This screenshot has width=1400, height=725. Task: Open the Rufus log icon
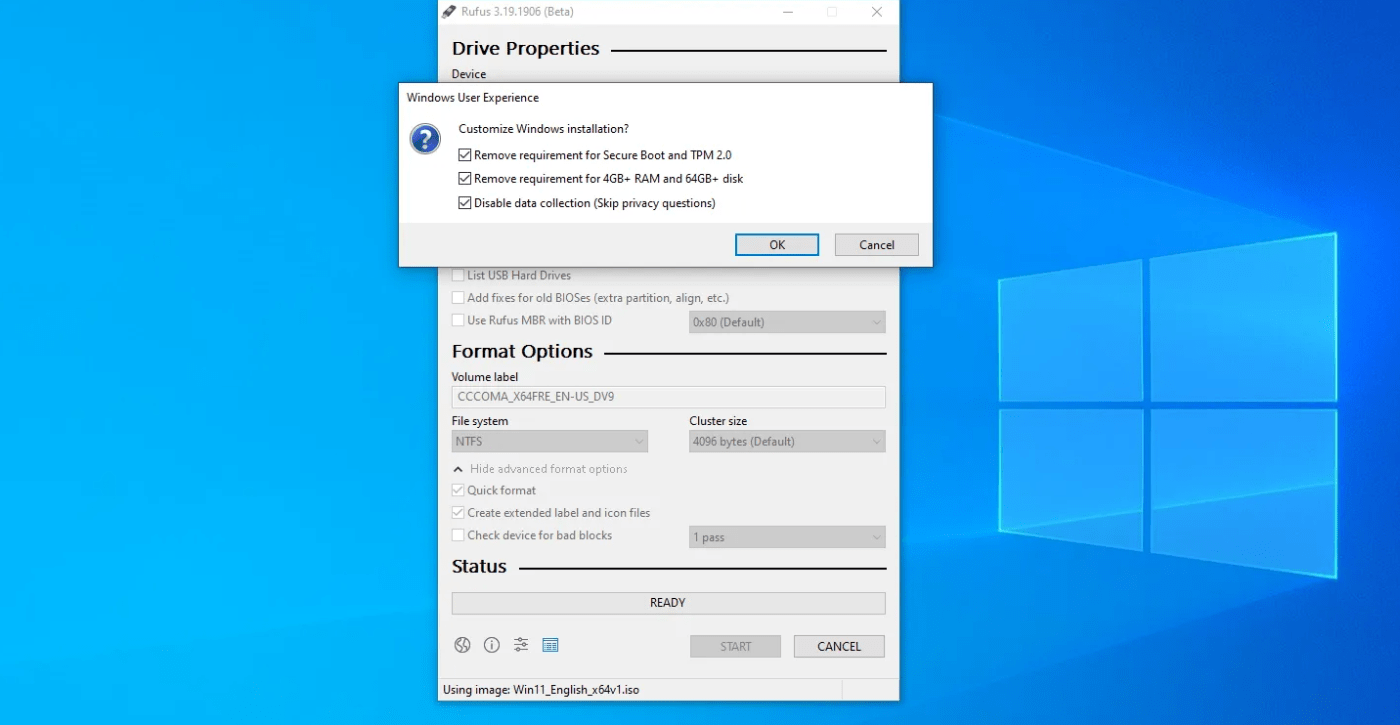550,645
